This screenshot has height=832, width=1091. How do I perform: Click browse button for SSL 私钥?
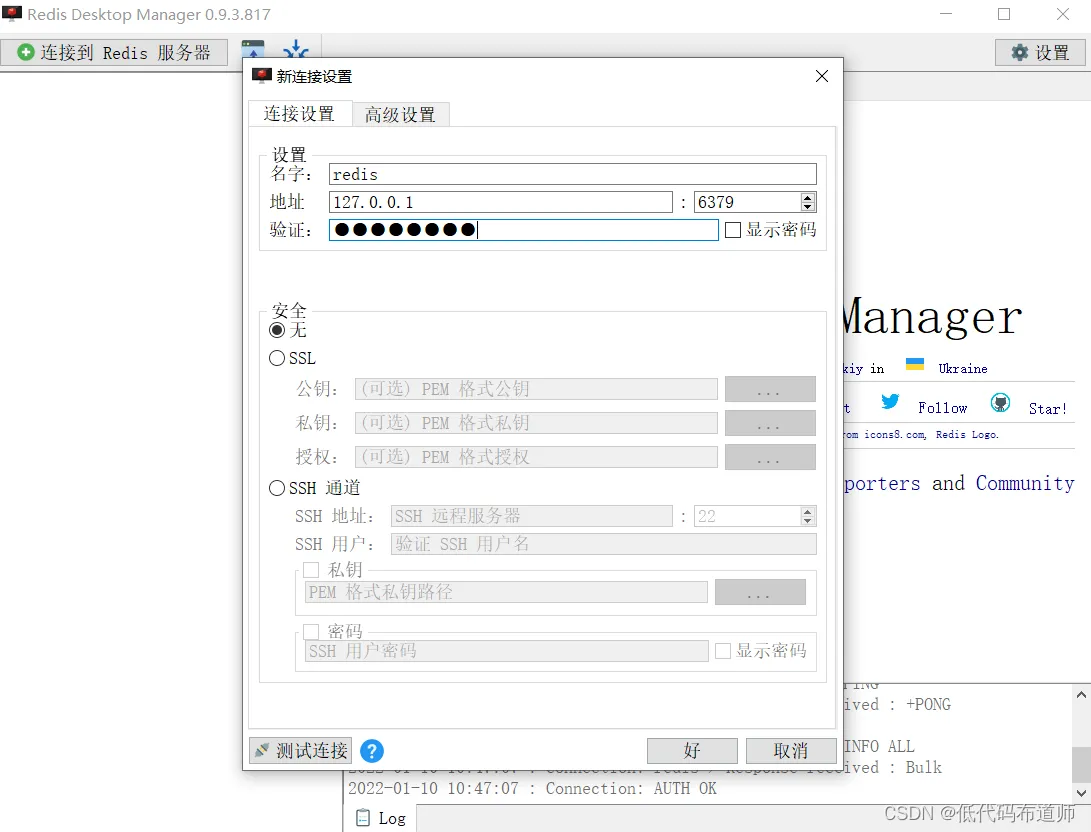pyautogui.click(x=770, y=423)
